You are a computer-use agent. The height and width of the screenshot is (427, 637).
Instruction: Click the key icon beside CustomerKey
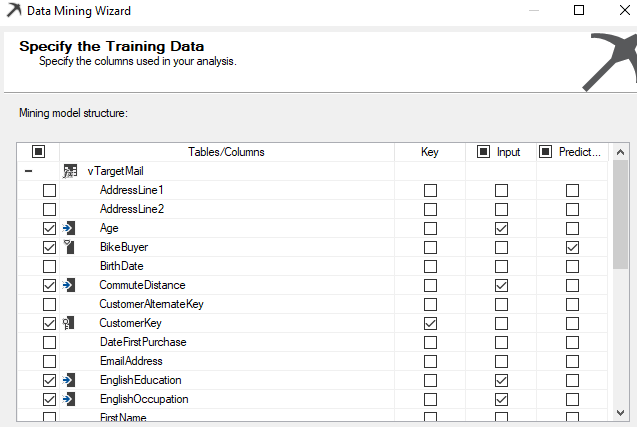pos(70,323)
